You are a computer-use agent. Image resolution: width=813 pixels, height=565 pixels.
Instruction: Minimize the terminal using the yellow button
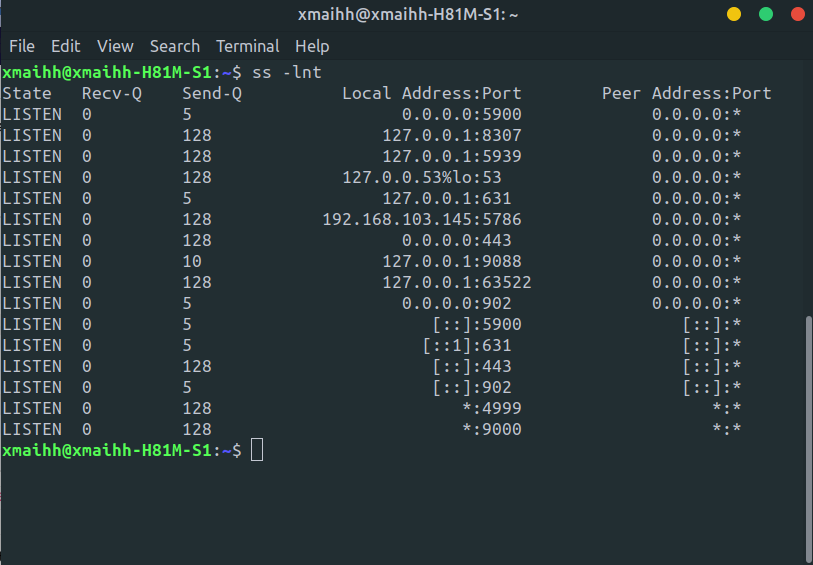click(x=734, y=14)
